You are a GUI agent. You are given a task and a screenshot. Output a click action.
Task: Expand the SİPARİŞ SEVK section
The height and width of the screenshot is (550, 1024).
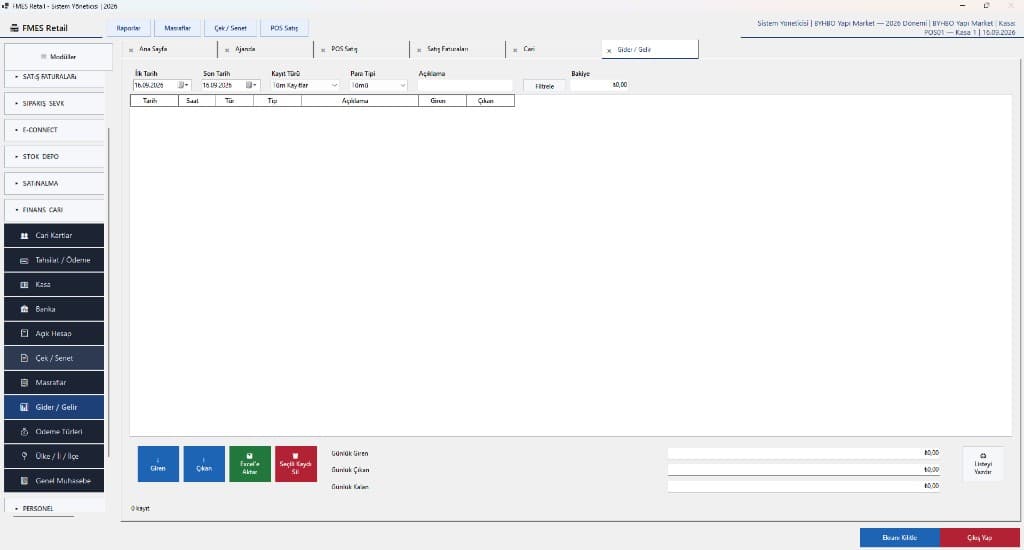pos(54,103)
